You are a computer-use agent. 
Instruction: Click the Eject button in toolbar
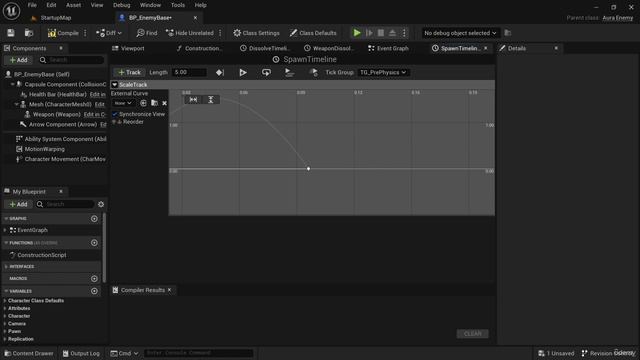392,33
